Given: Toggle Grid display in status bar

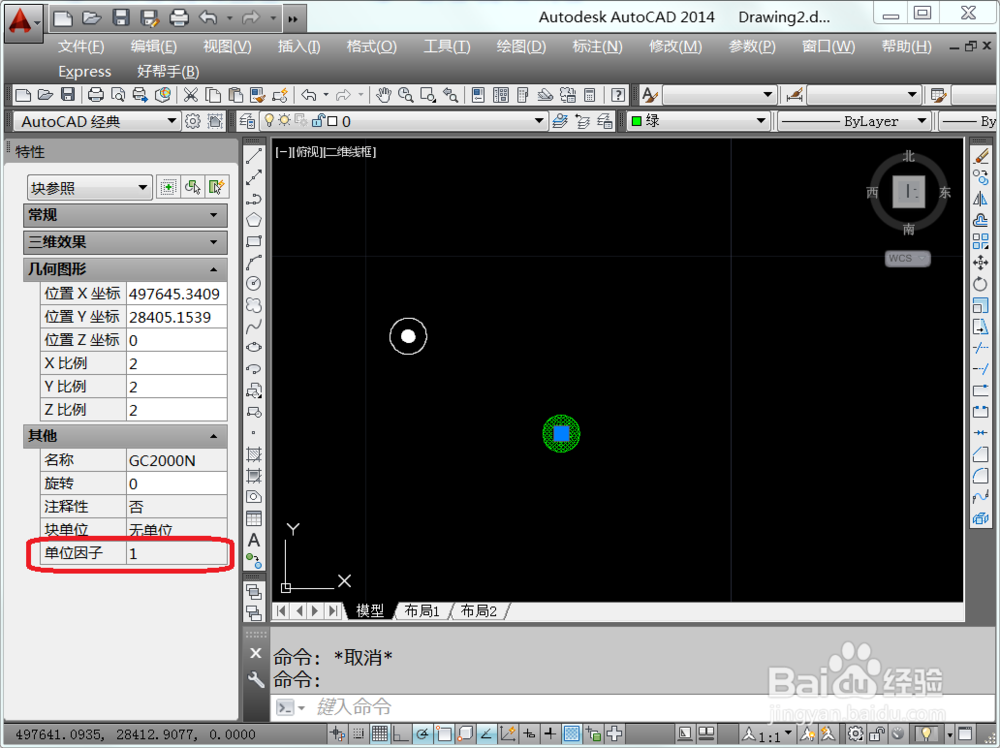Looking at the screenshot, I should [380, 734].
